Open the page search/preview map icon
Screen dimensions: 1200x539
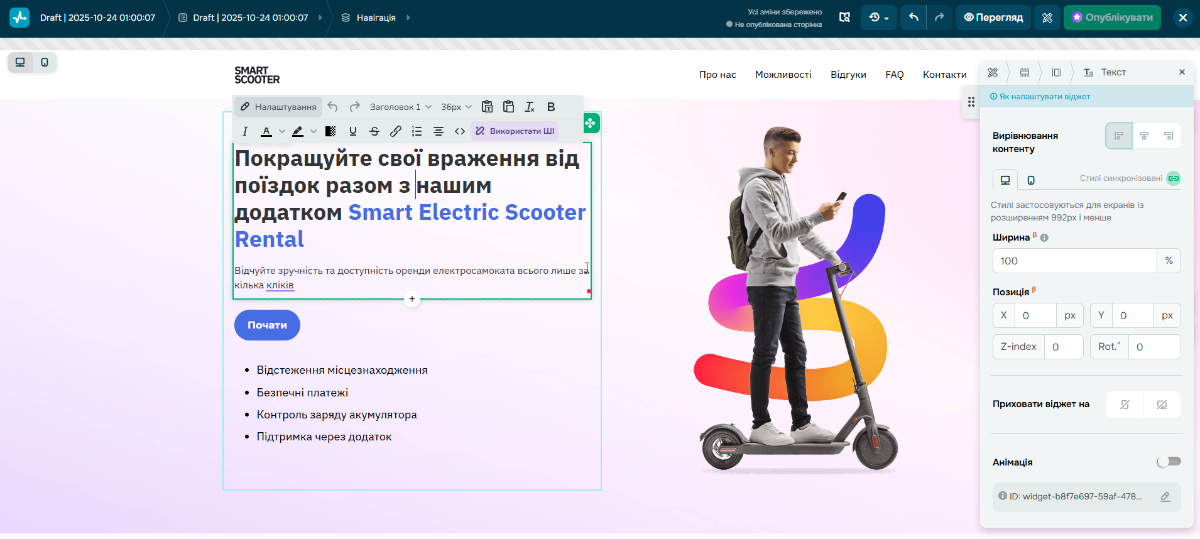[845, 17]
